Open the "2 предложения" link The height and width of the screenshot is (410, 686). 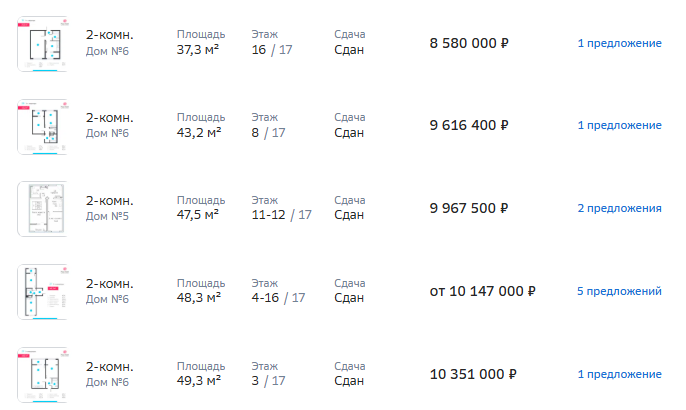(x=619, y=209)
